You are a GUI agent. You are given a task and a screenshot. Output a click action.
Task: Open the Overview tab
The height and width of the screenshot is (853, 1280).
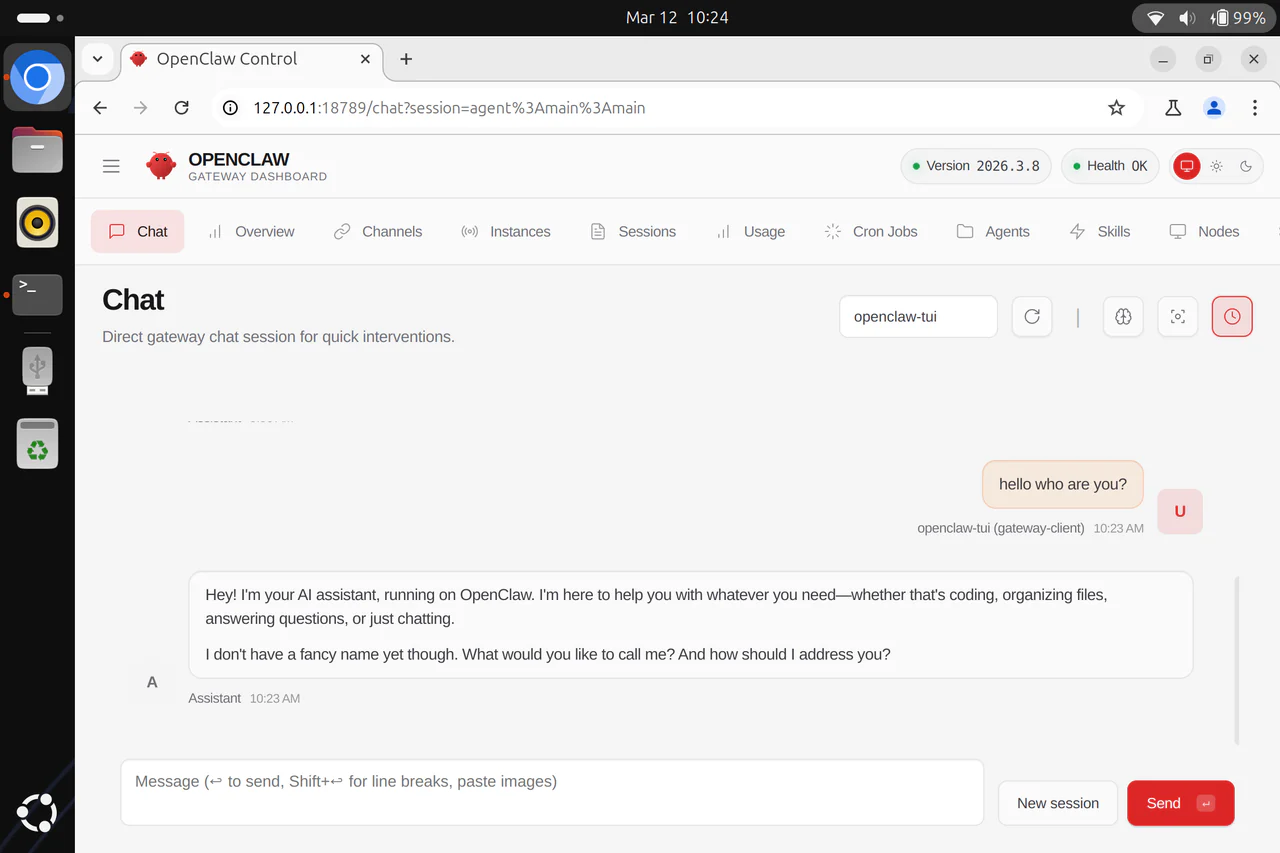point(251,231)
